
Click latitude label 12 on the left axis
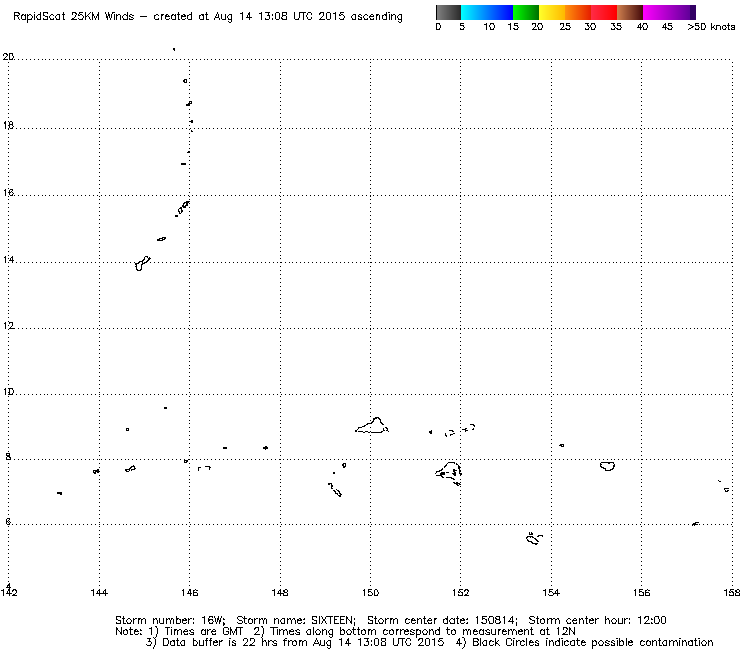[8, 326]
